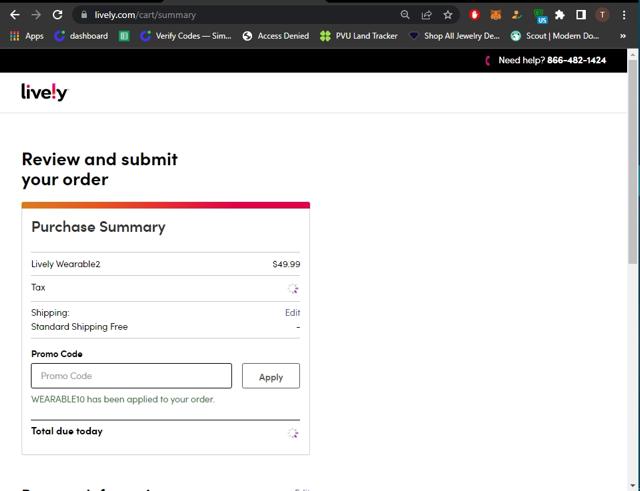The width and height of the screenshot is (640, 491).
Task: Bookmark this page with the star
Action: [x=448, y=15]
